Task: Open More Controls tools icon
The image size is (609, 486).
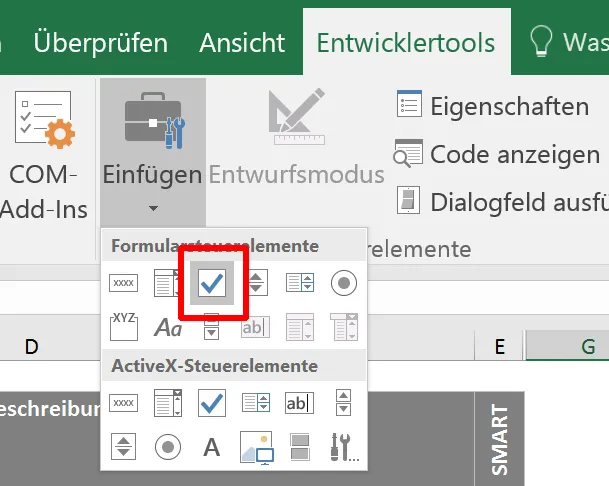Action: 344,447
